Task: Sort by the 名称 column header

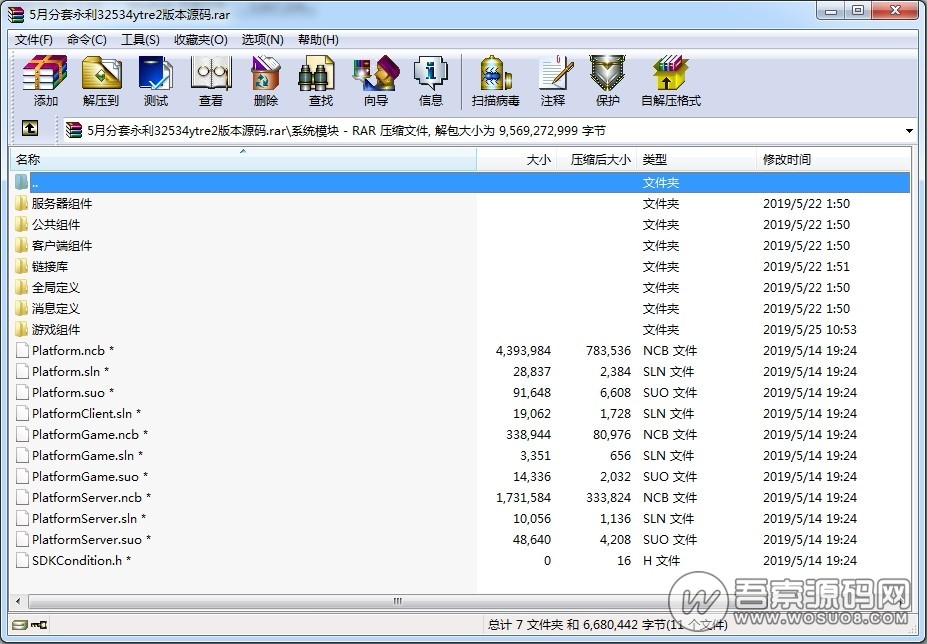Action: [243, 160]
